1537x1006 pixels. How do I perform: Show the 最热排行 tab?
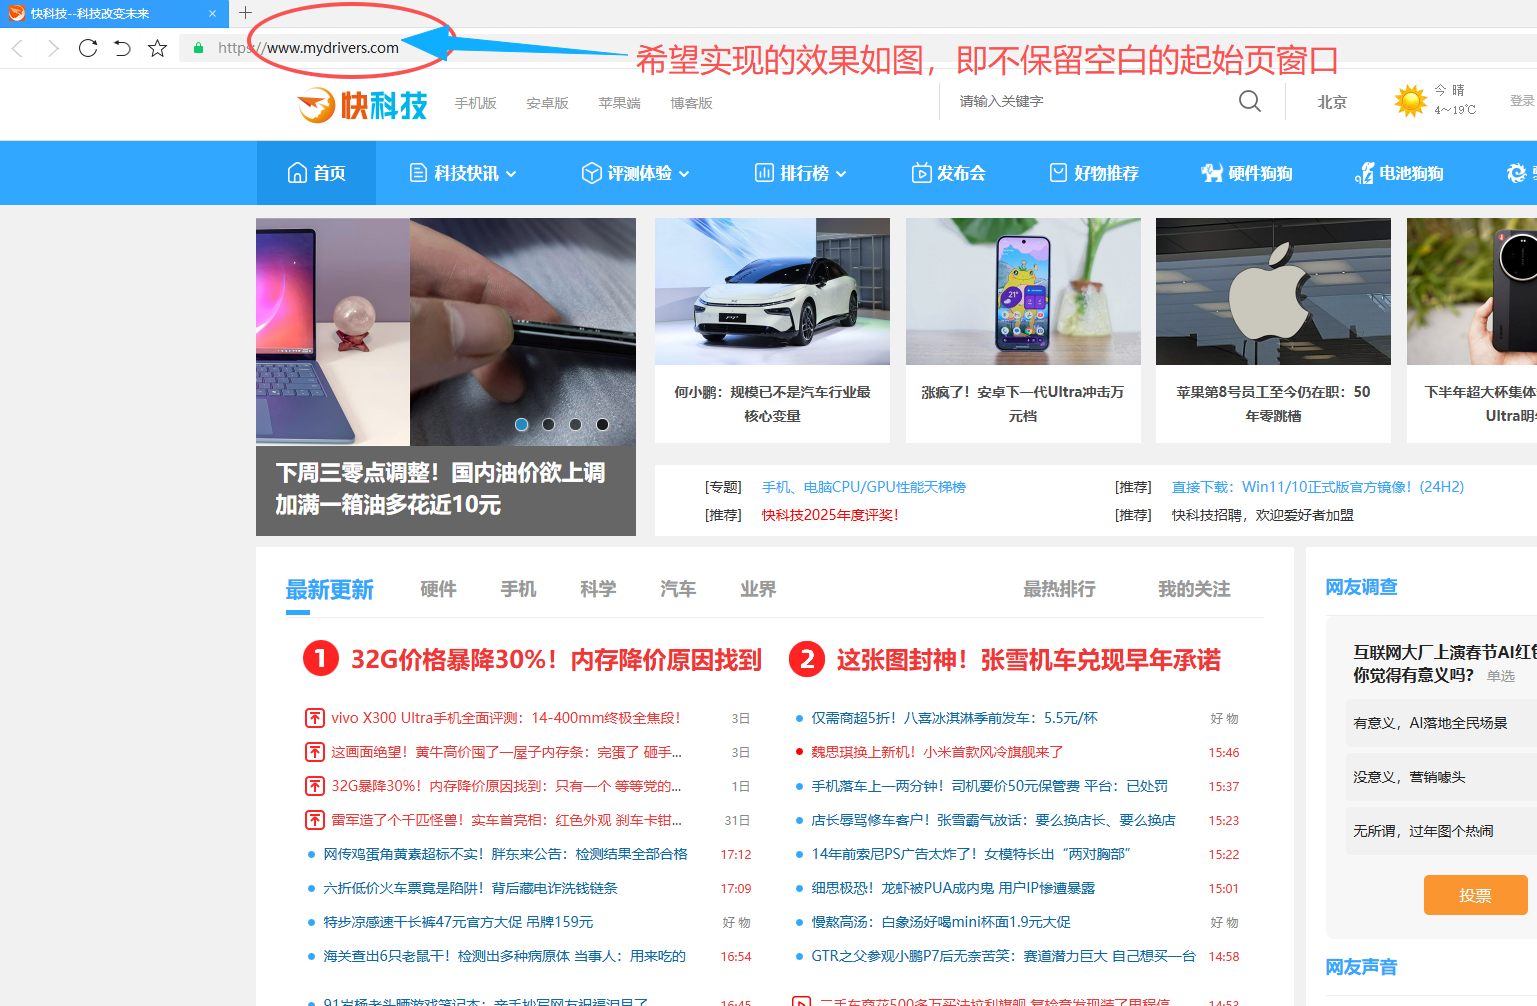1059,590
